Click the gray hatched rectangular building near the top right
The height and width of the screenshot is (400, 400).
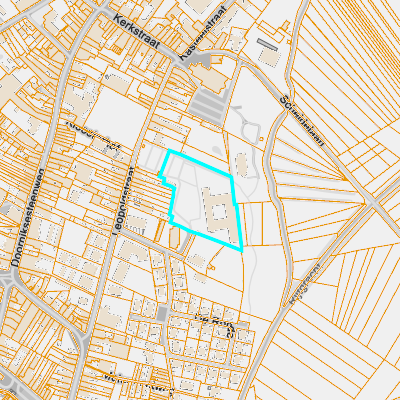point(268,45)
